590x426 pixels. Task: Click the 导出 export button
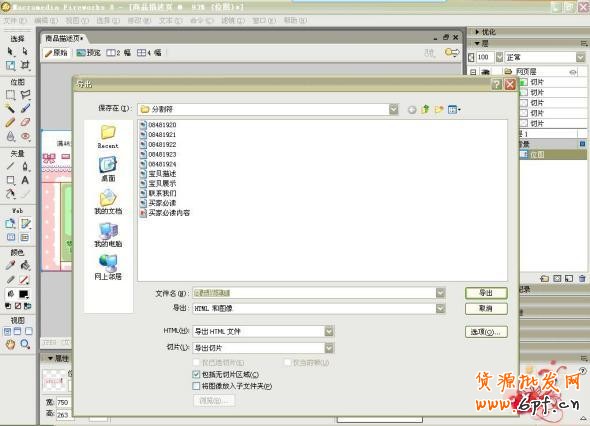coord(486,293)
